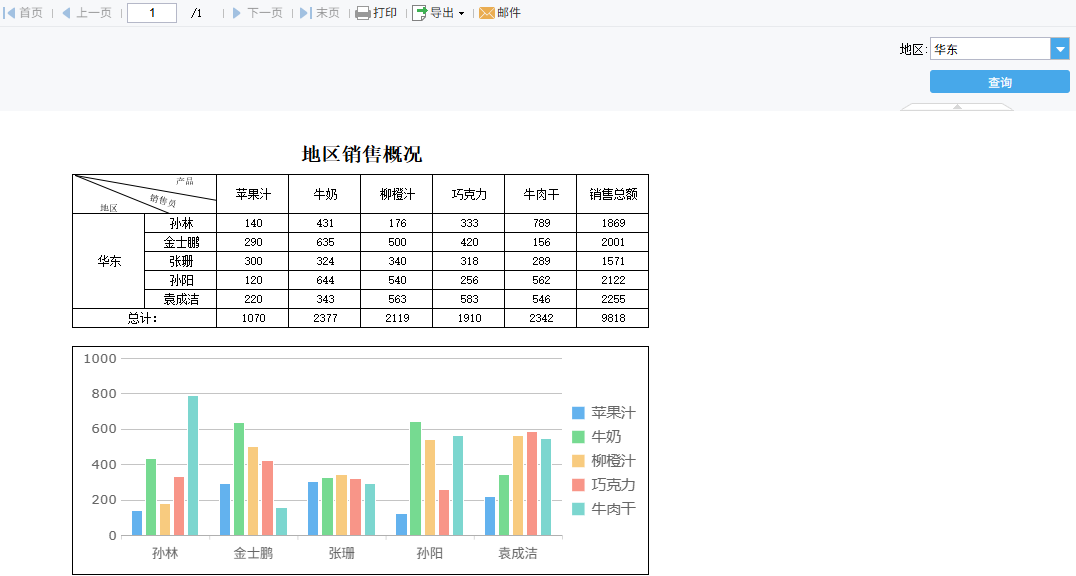Click the 总计 totals row in the report

[143, 318]
